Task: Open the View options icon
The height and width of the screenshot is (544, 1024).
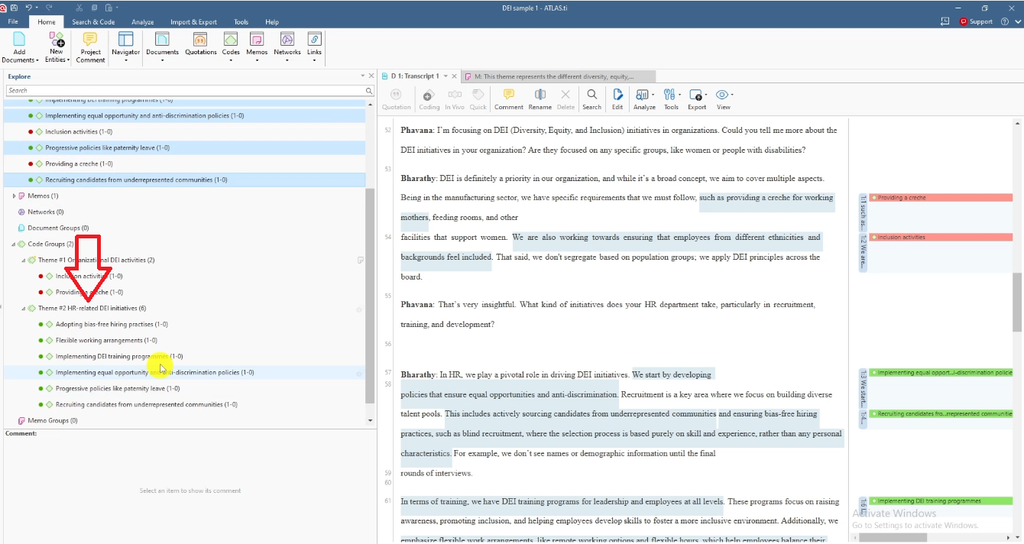Action: point(723,99)
